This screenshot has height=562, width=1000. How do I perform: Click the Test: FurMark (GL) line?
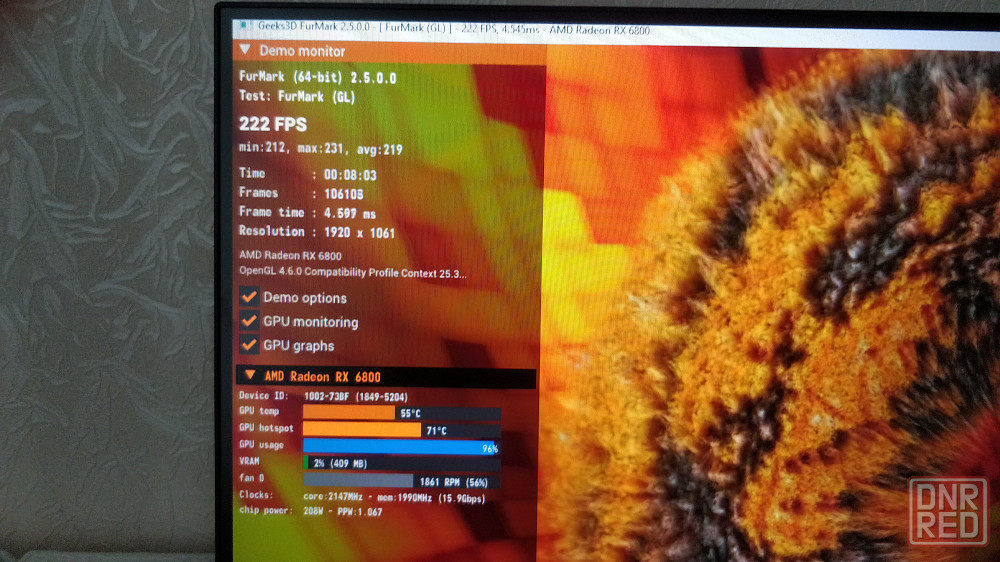297,96
